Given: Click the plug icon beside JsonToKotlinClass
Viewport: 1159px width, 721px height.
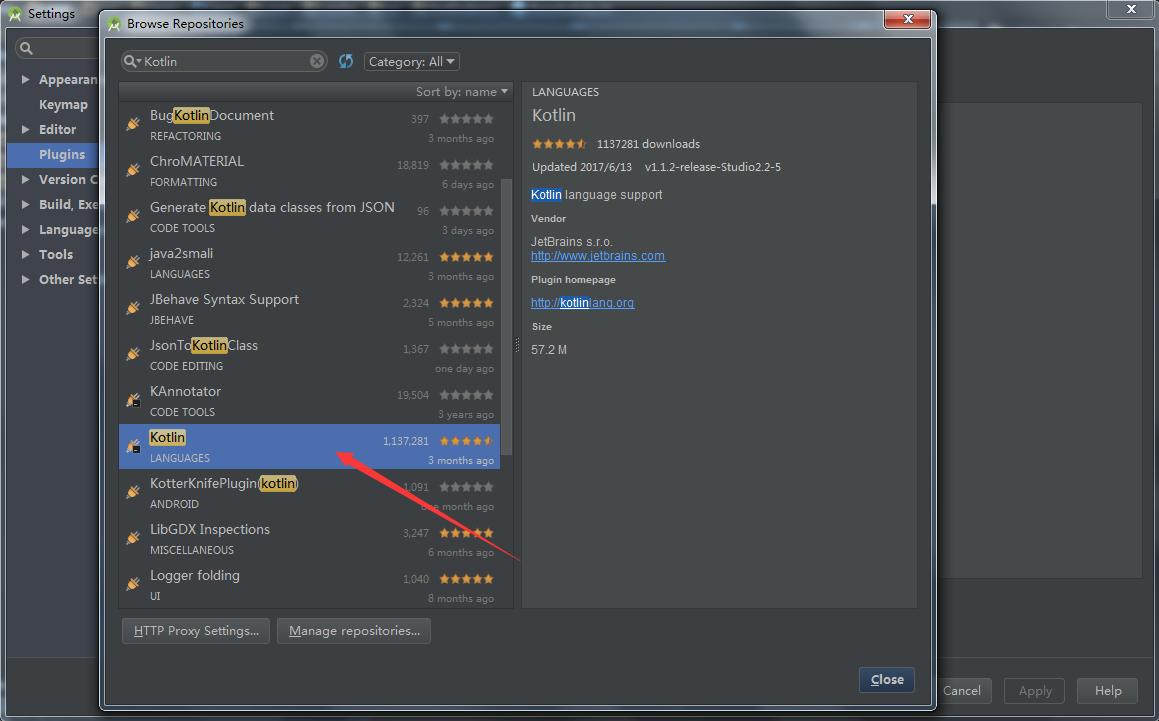Looking at the screenshot, I should pos(133,354).
